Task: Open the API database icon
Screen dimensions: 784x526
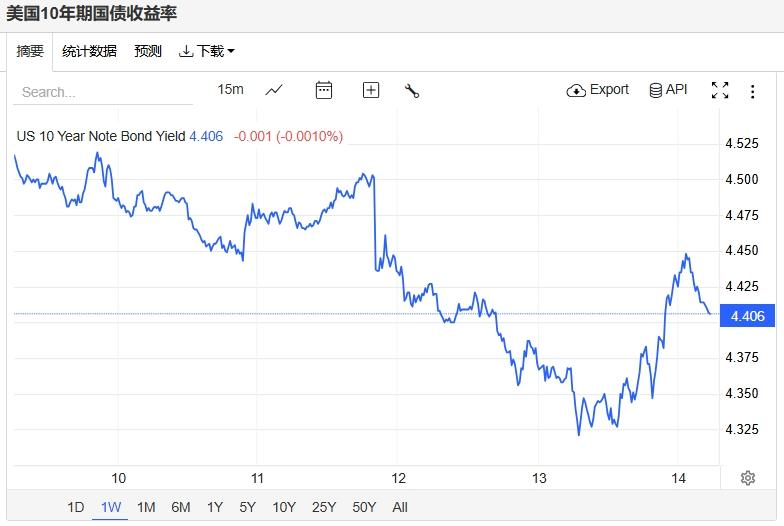Action: [668, 90]
